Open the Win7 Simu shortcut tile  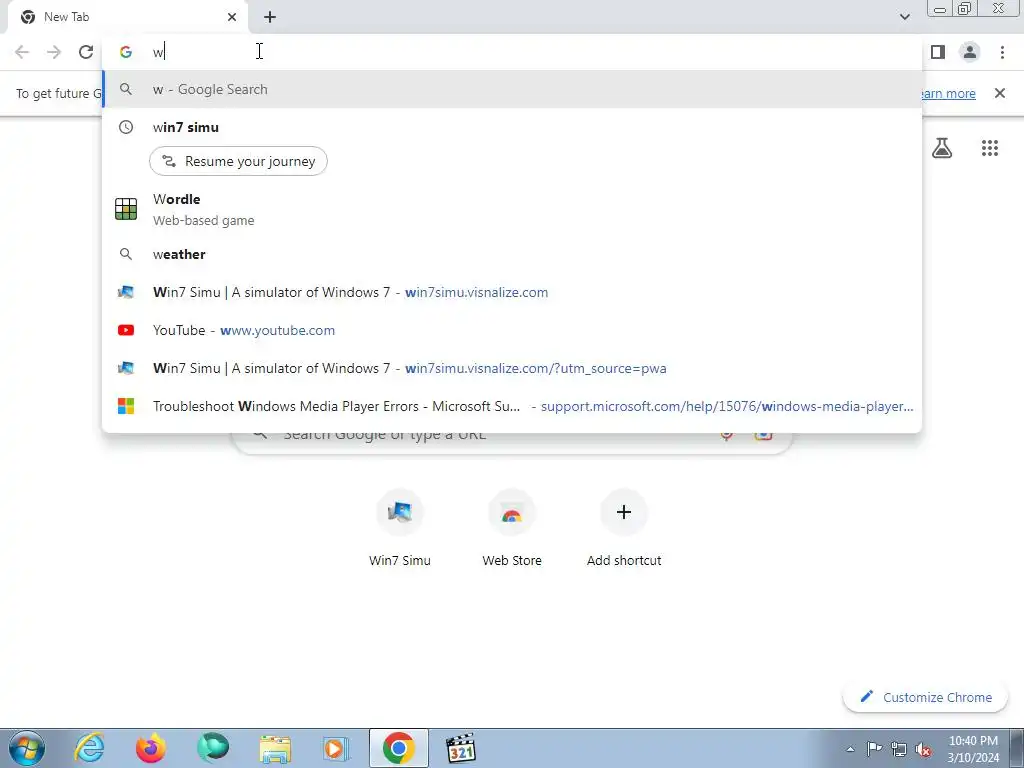(400, 529)
